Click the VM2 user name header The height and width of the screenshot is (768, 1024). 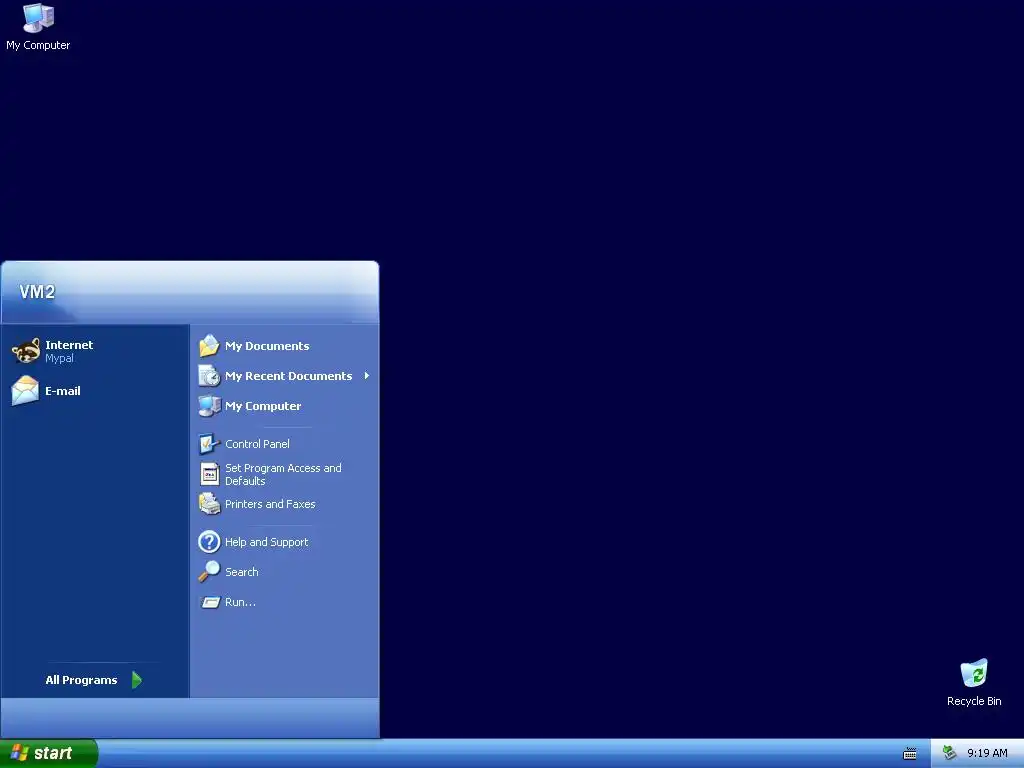pyautogui.click(x=37, y=292)
